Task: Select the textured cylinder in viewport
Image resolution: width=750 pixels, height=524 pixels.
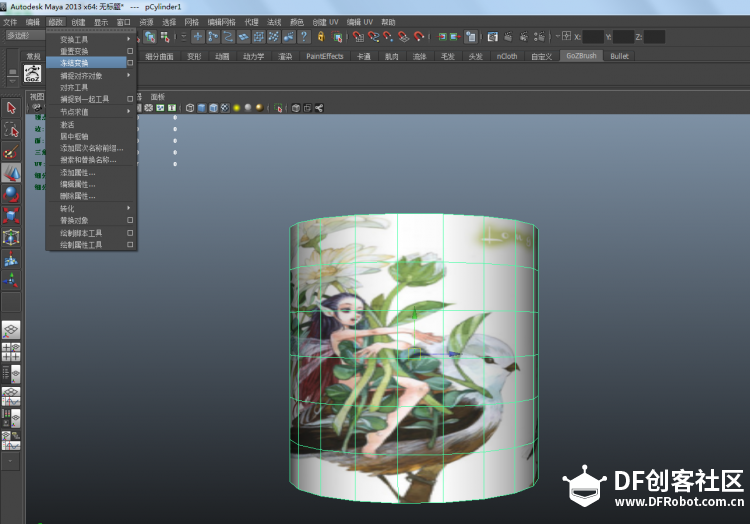Action: [x=414, y=359]
